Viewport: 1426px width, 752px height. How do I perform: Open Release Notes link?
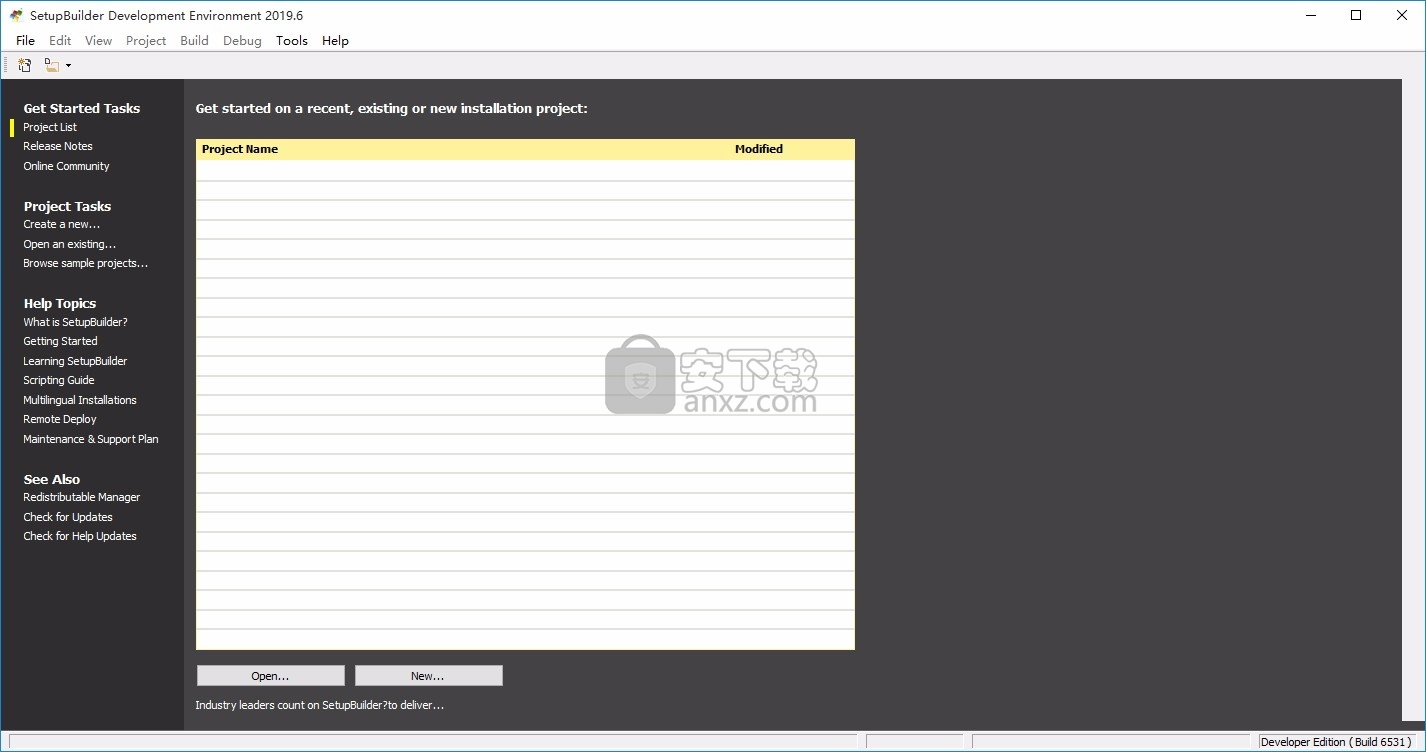(x=58, y=146)
